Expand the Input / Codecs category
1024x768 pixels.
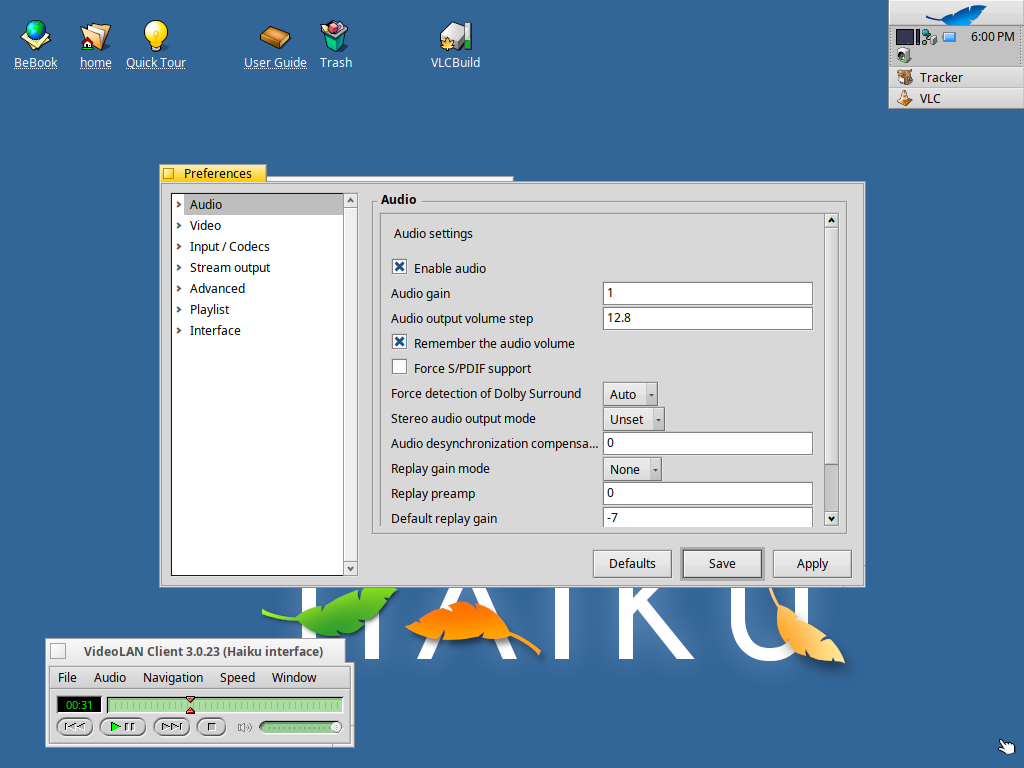[x=179, y=246]
